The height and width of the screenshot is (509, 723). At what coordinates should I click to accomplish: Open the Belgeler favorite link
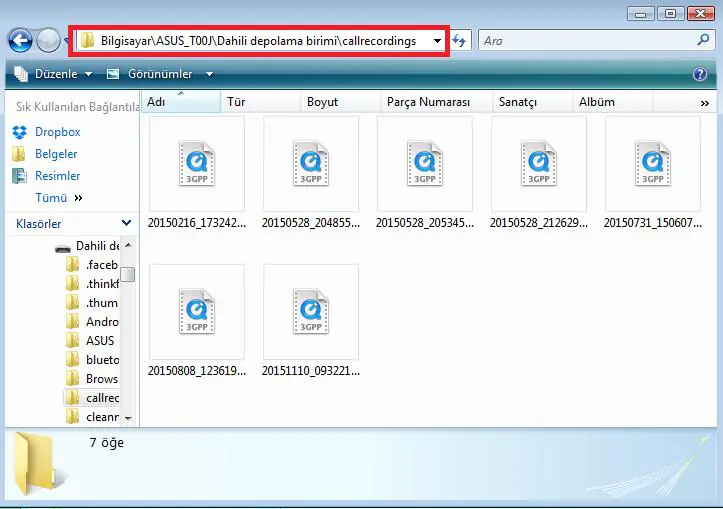click(x=56, y=154)
